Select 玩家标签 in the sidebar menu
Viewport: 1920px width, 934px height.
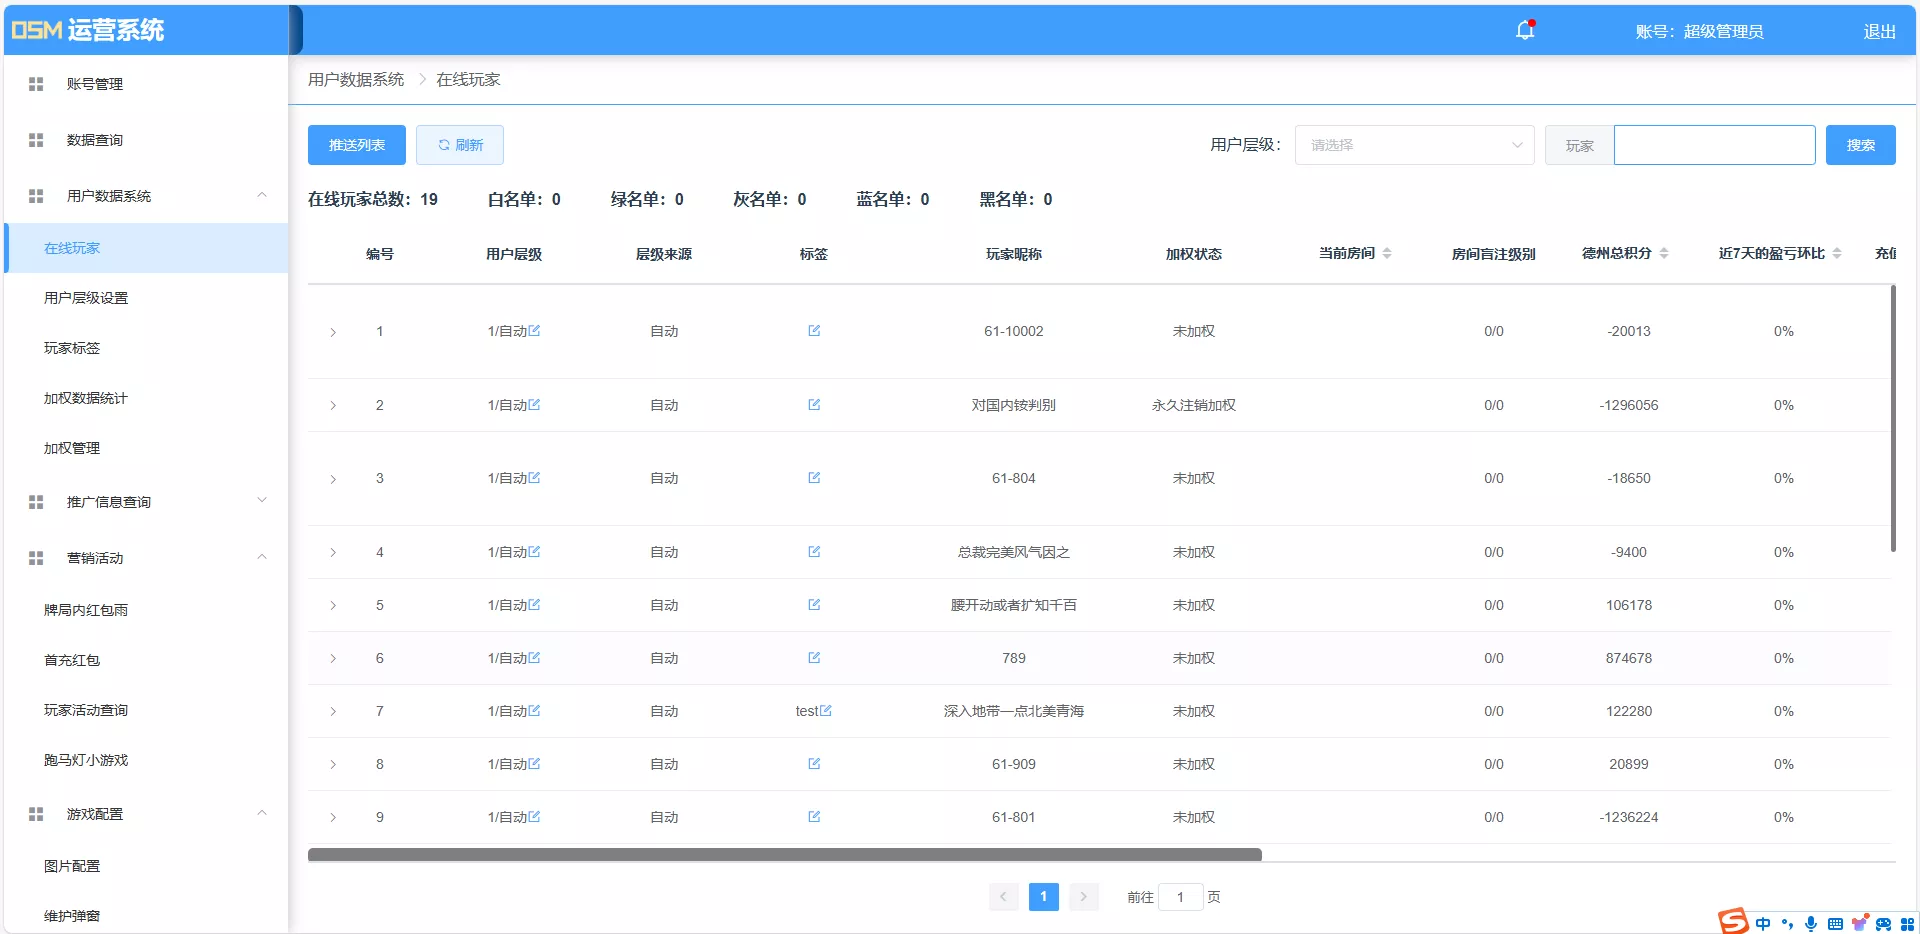[x=72, y=348]
